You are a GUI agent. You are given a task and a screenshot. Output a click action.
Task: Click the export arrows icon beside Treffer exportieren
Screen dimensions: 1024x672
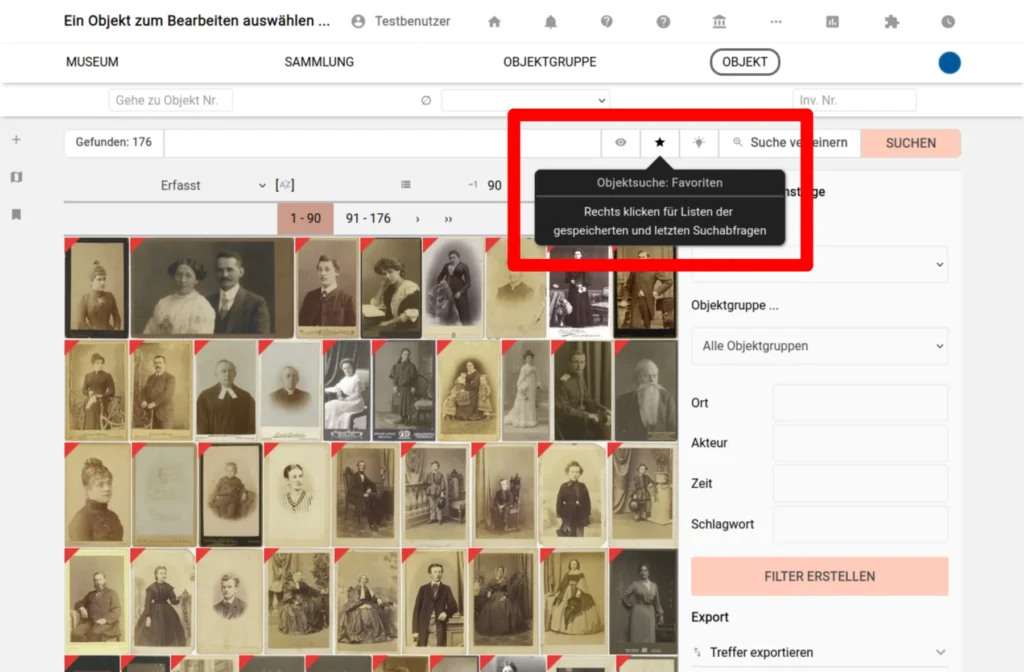[x=697, y=652]
